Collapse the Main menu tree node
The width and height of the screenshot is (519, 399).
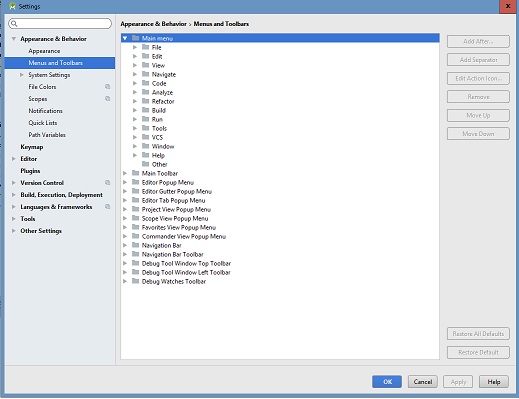(125, 38)
